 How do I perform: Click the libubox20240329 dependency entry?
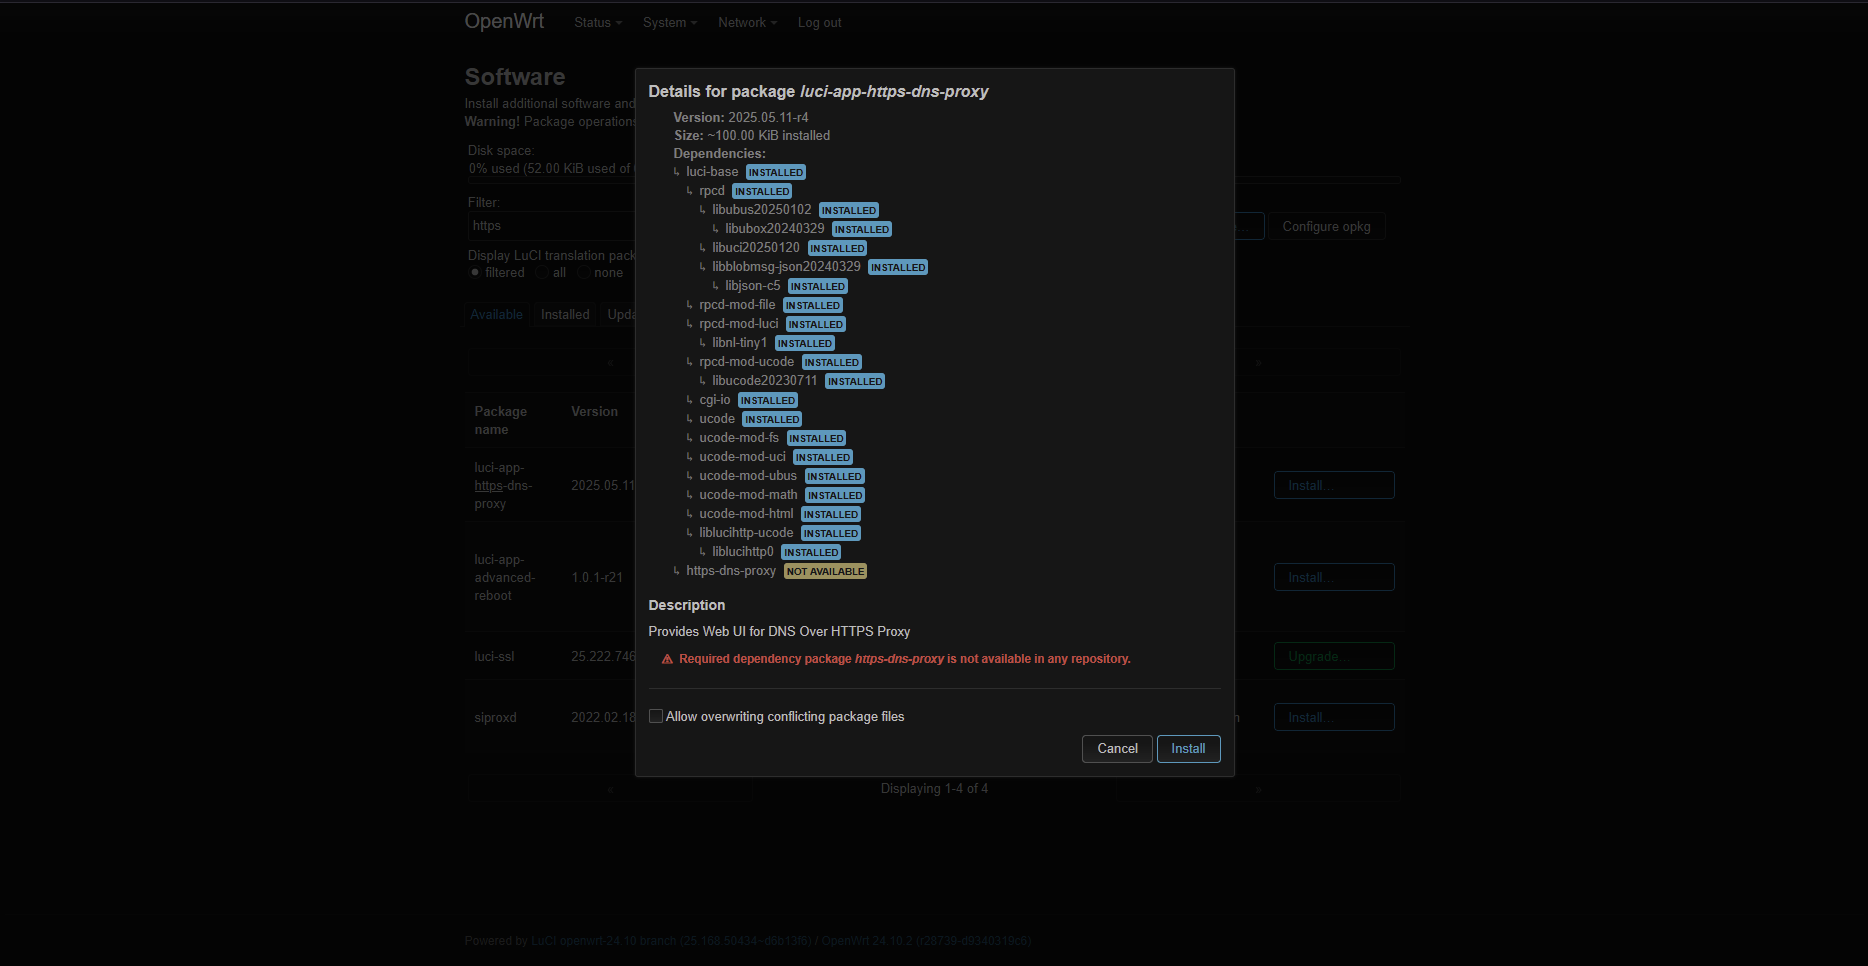(x=775, y=229)
